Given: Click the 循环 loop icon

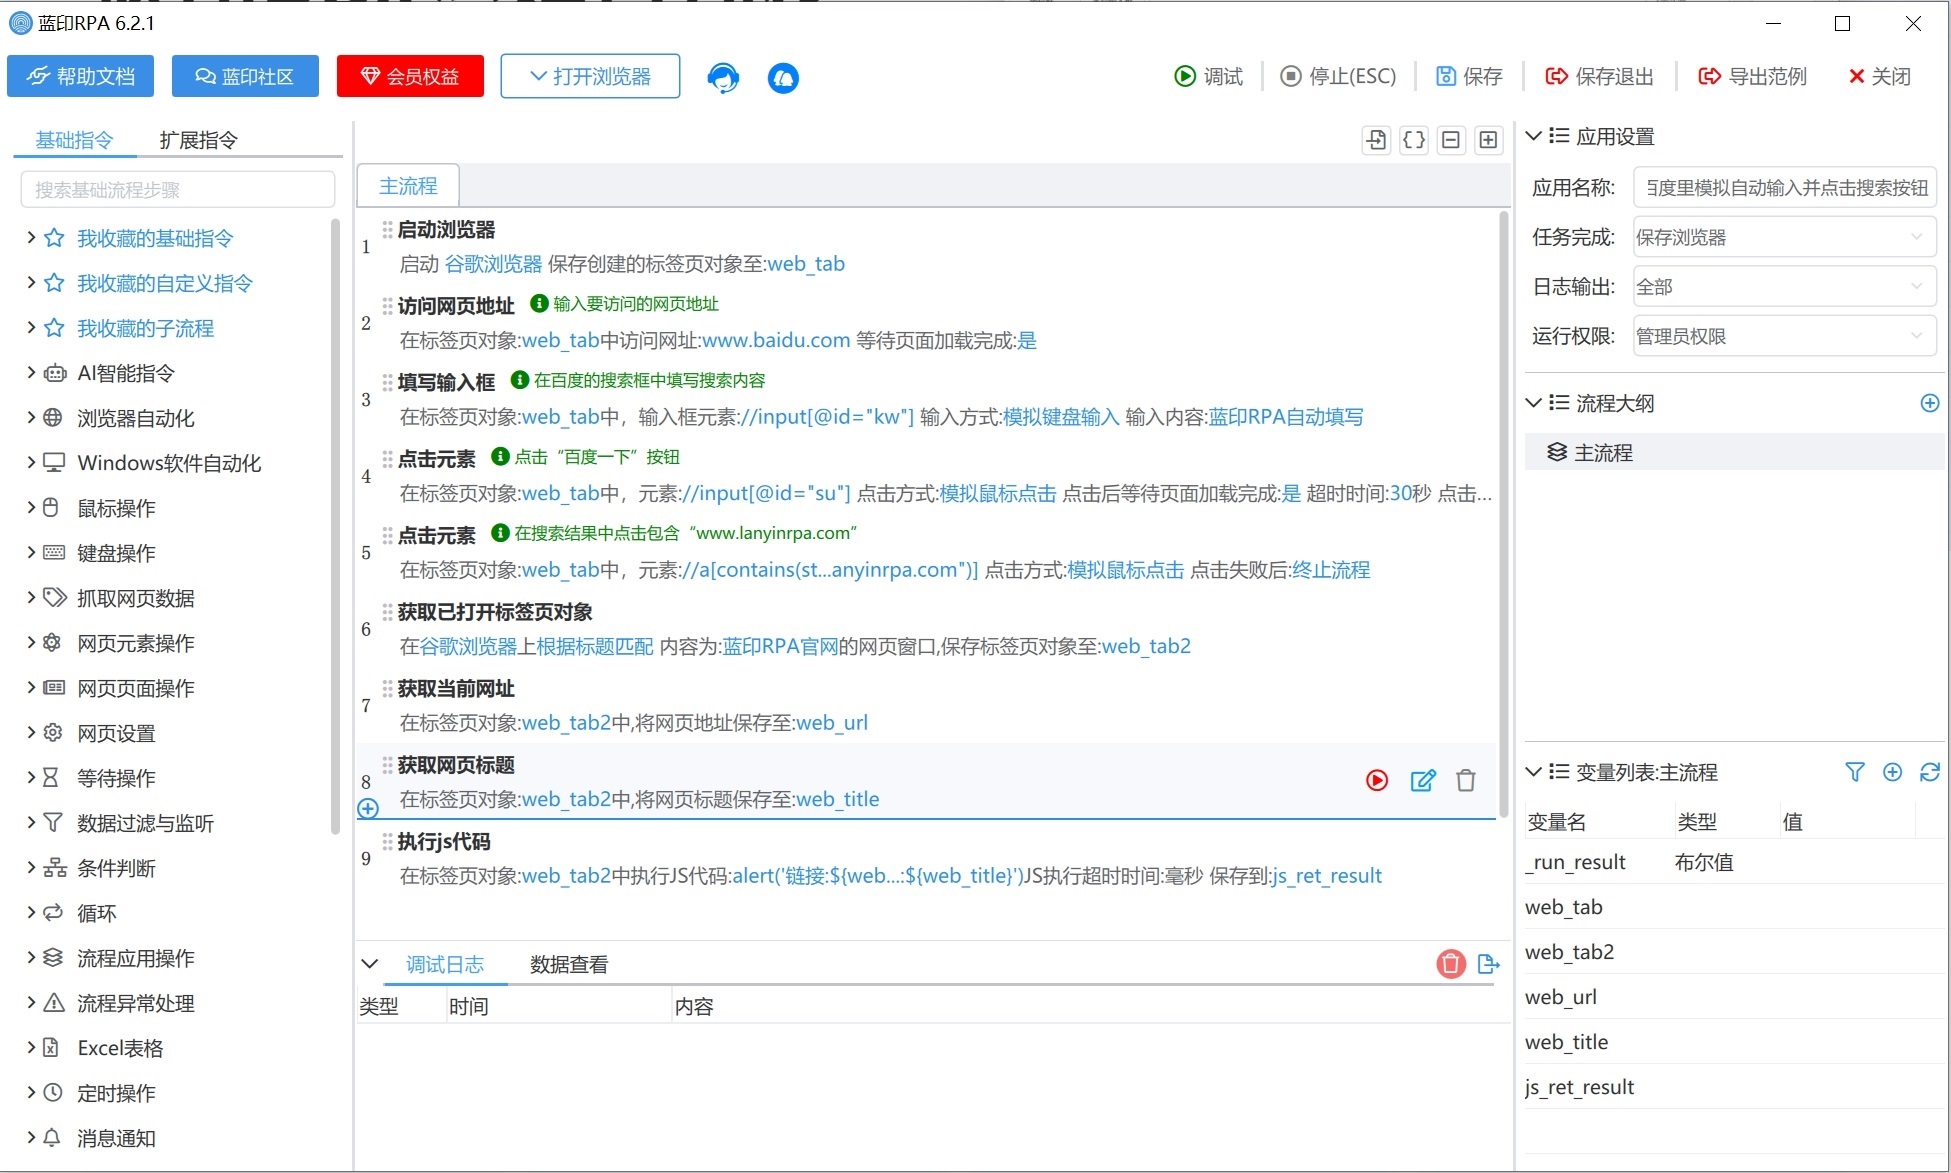Looking at the screenshot, I should coord(53,913).
